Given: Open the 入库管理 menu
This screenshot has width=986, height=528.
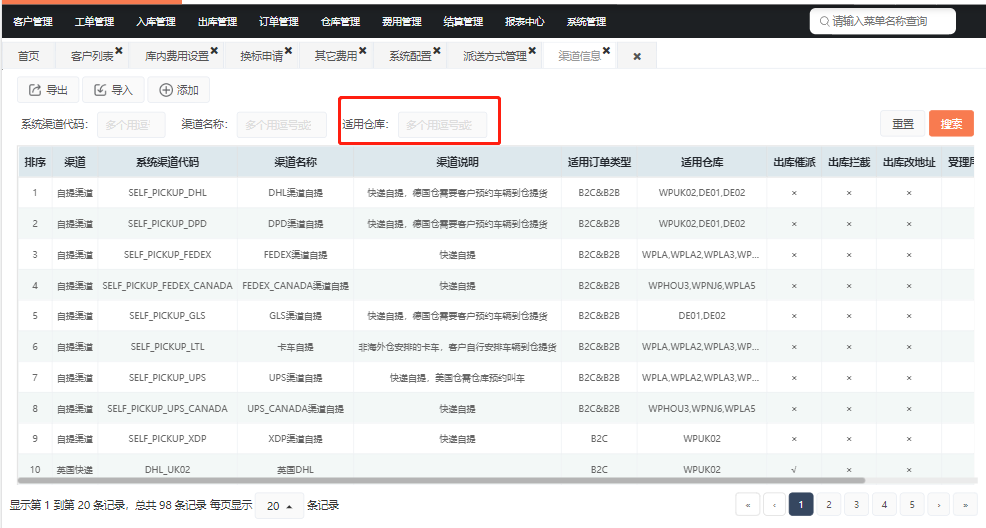Looking at the screenshot, I should tap(156, 21).
